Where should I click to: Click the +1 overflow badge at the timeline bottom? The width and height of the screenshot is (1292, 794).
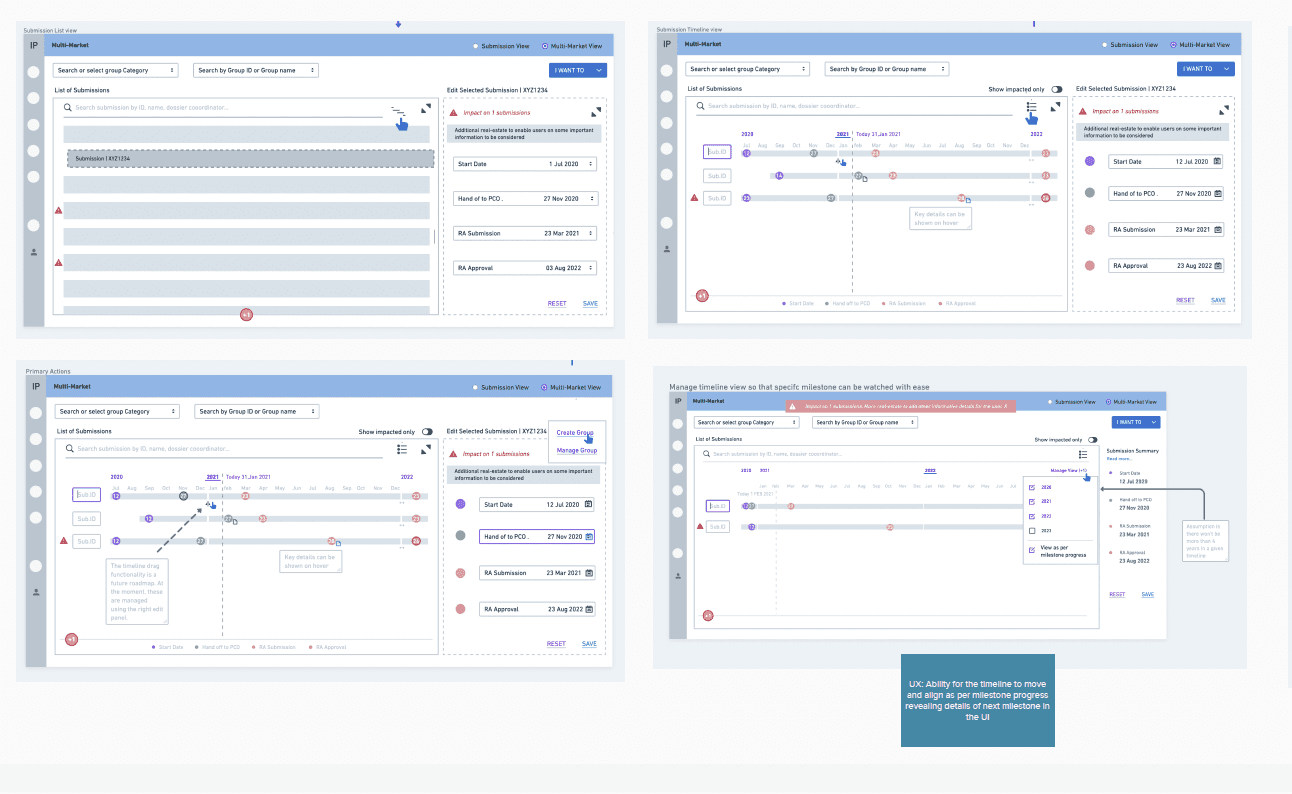pyautogui.click(x=703, y=296)
